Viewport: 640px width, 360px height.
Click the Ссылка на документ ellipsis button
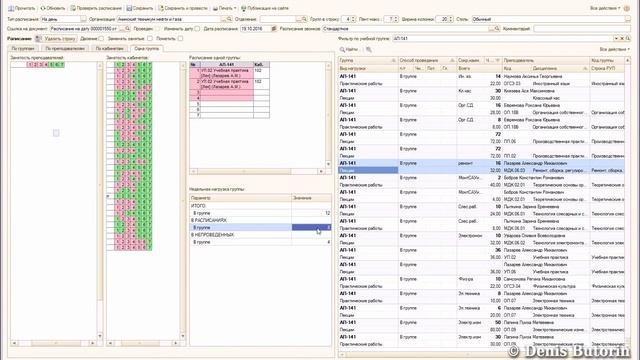[121, 29]
